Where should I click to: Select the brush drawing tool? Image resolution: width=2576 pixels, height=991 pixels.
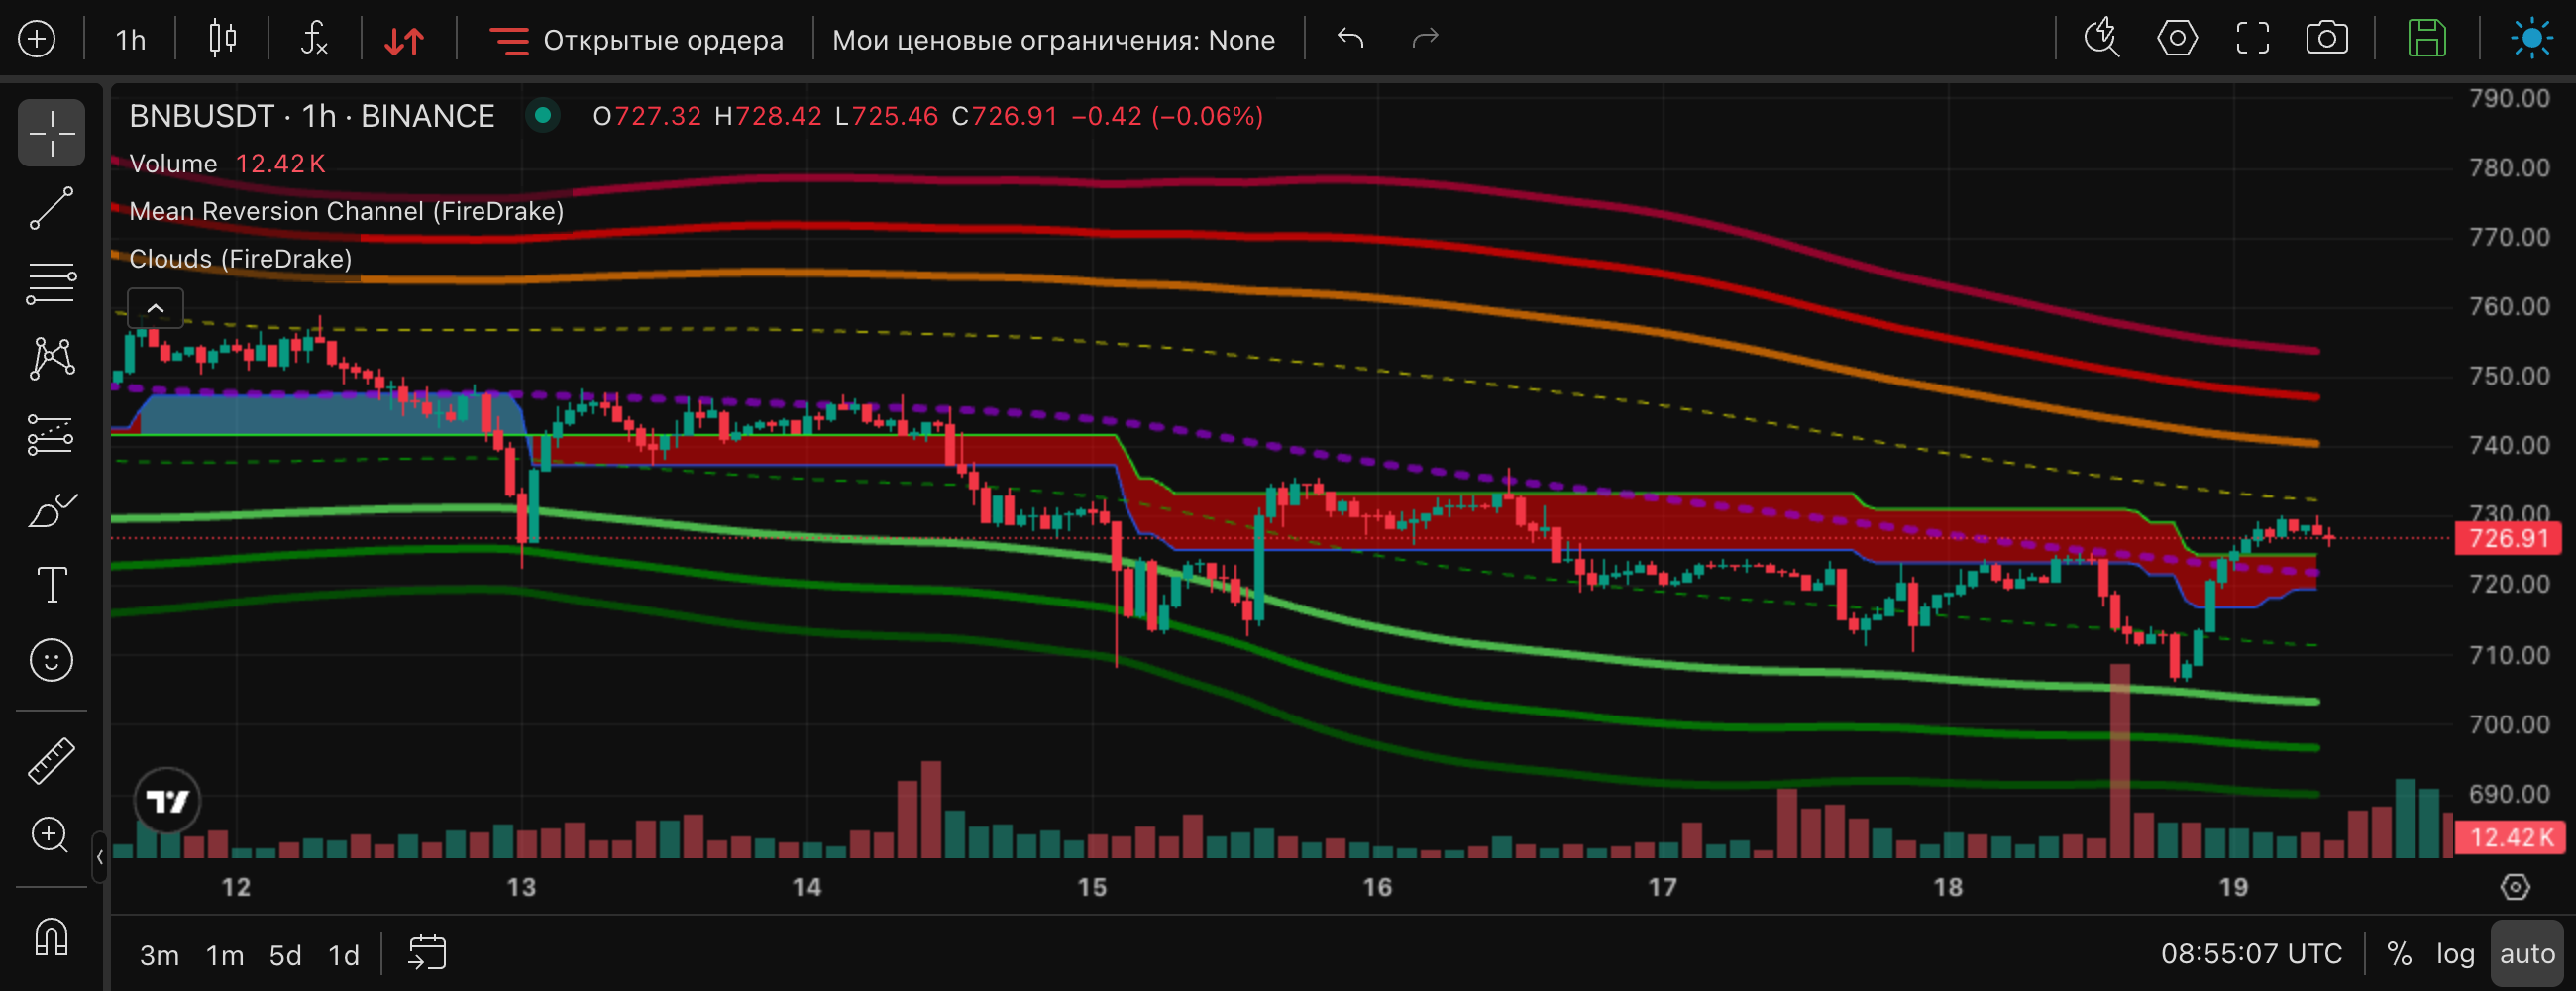(51, 510)
